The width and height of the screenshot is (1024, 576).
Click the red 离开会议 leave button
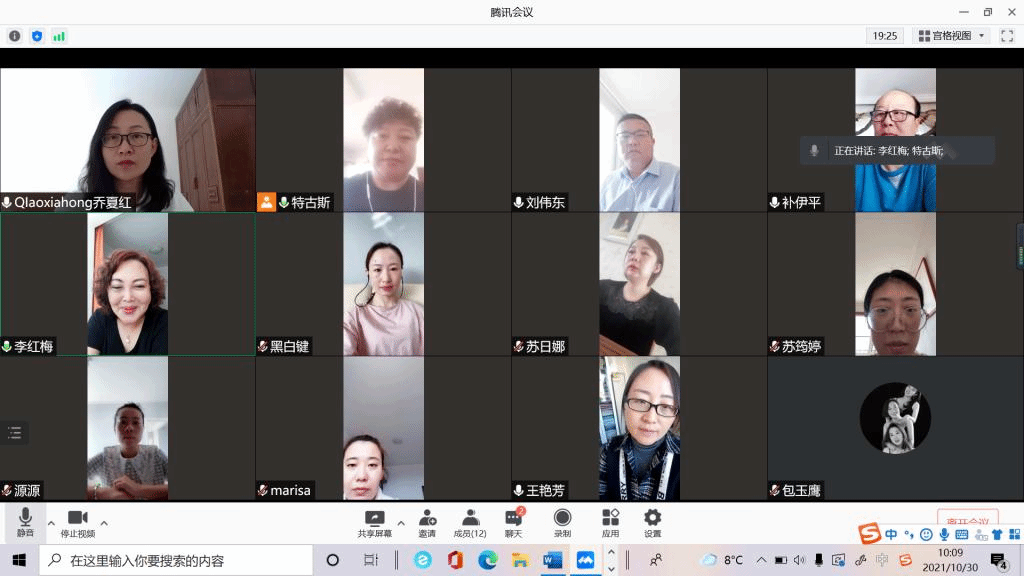[x=967, y=520]
